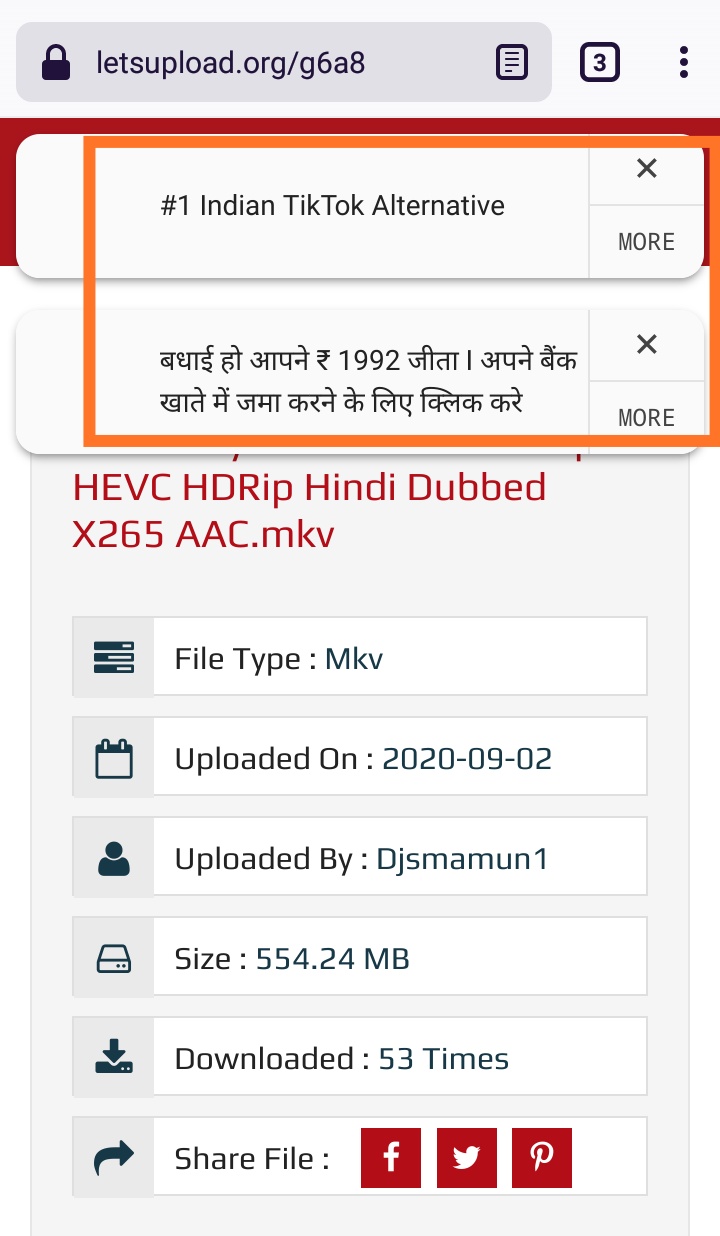Share file on Twitter
The image size is (720, 1236).
click(x=466, y=1158)
